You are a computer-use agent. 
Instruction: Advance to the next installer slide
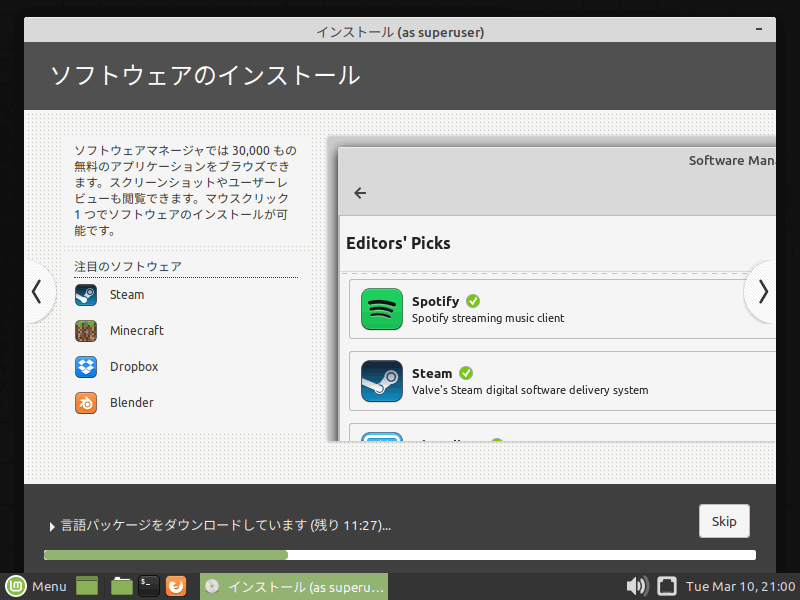(762, 292)
